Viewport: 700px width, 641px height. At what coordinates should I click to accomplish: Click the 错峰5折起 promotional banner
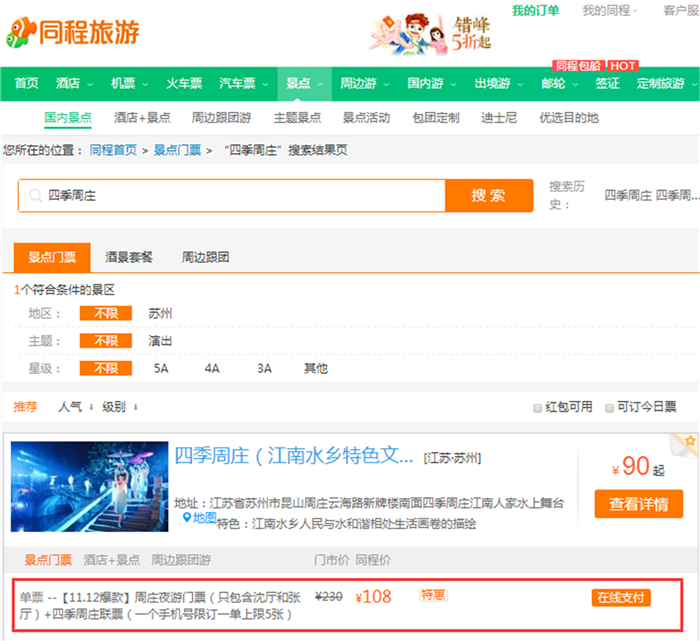pos(431,33)
